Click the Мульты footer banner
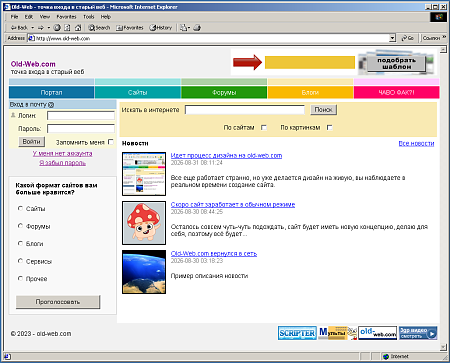The height and width of the screenshot is (363, 450). point(337,333)
